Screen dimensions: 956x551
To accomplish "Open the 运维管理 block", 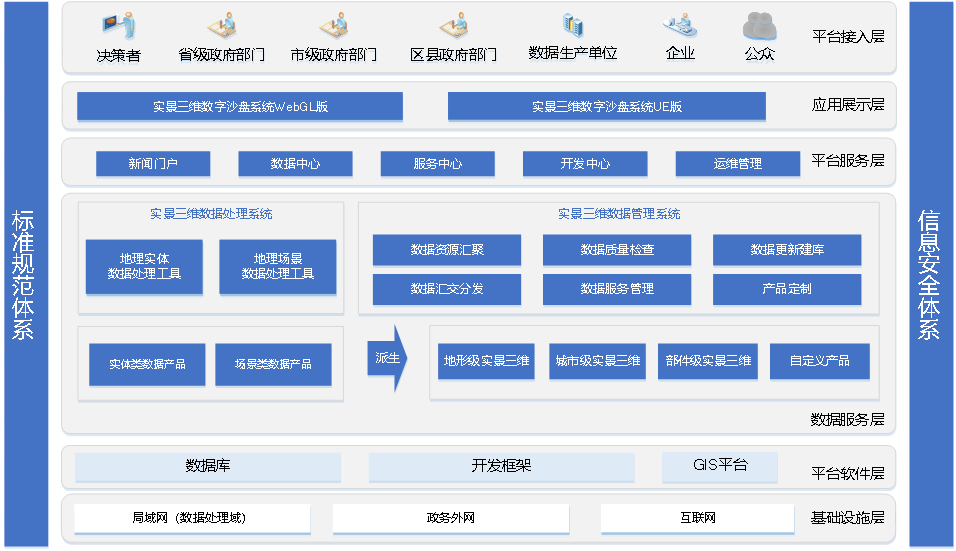I will (738, 163).
